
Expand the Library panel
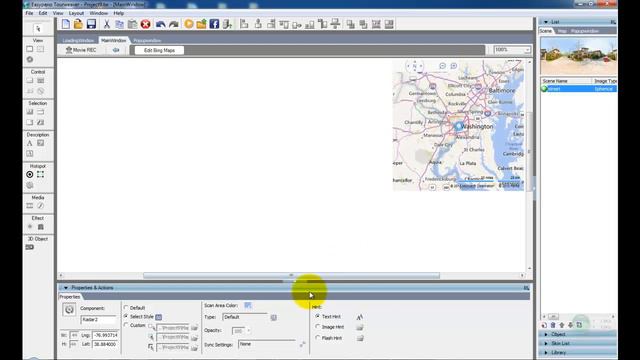[x=546, y=353]
